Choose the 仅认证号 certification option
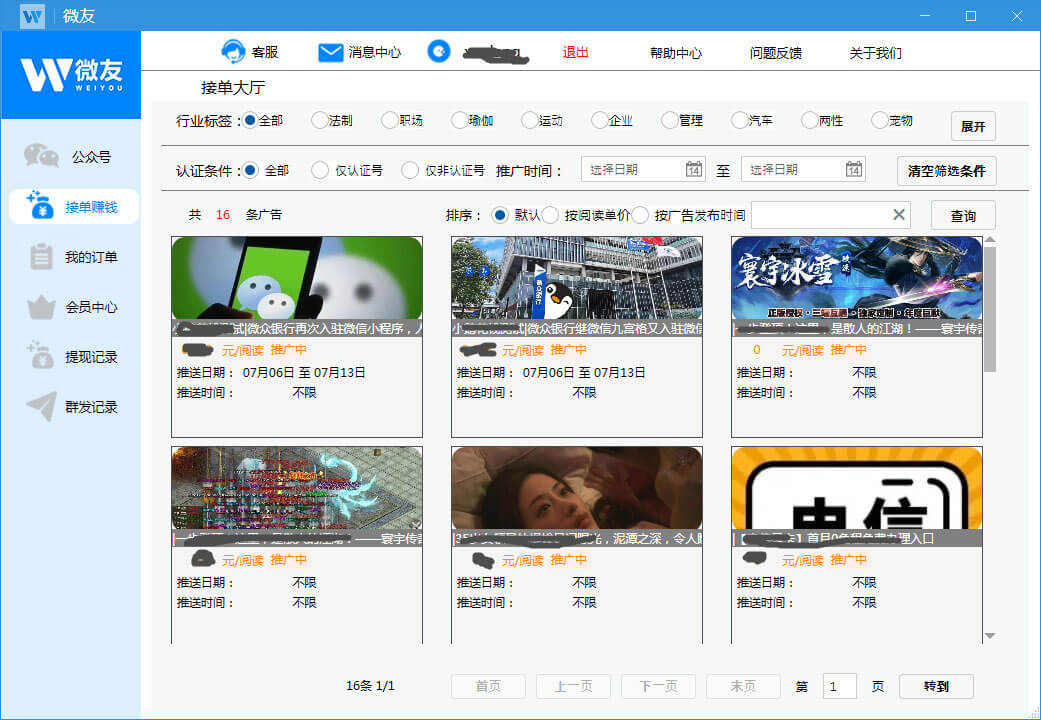Image resolution: width=1041 pixels, height=720 pixels. coord(320,170)
